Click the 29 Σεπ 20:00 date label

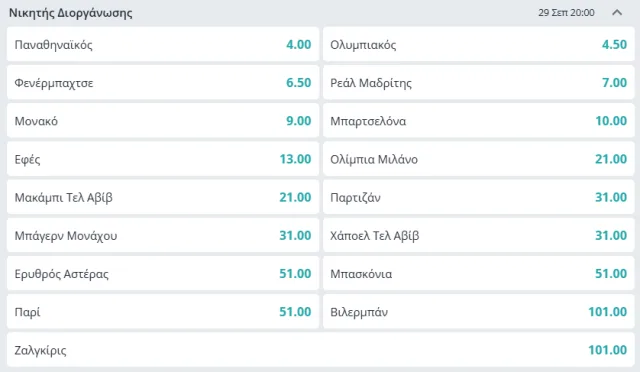(566, 13)
